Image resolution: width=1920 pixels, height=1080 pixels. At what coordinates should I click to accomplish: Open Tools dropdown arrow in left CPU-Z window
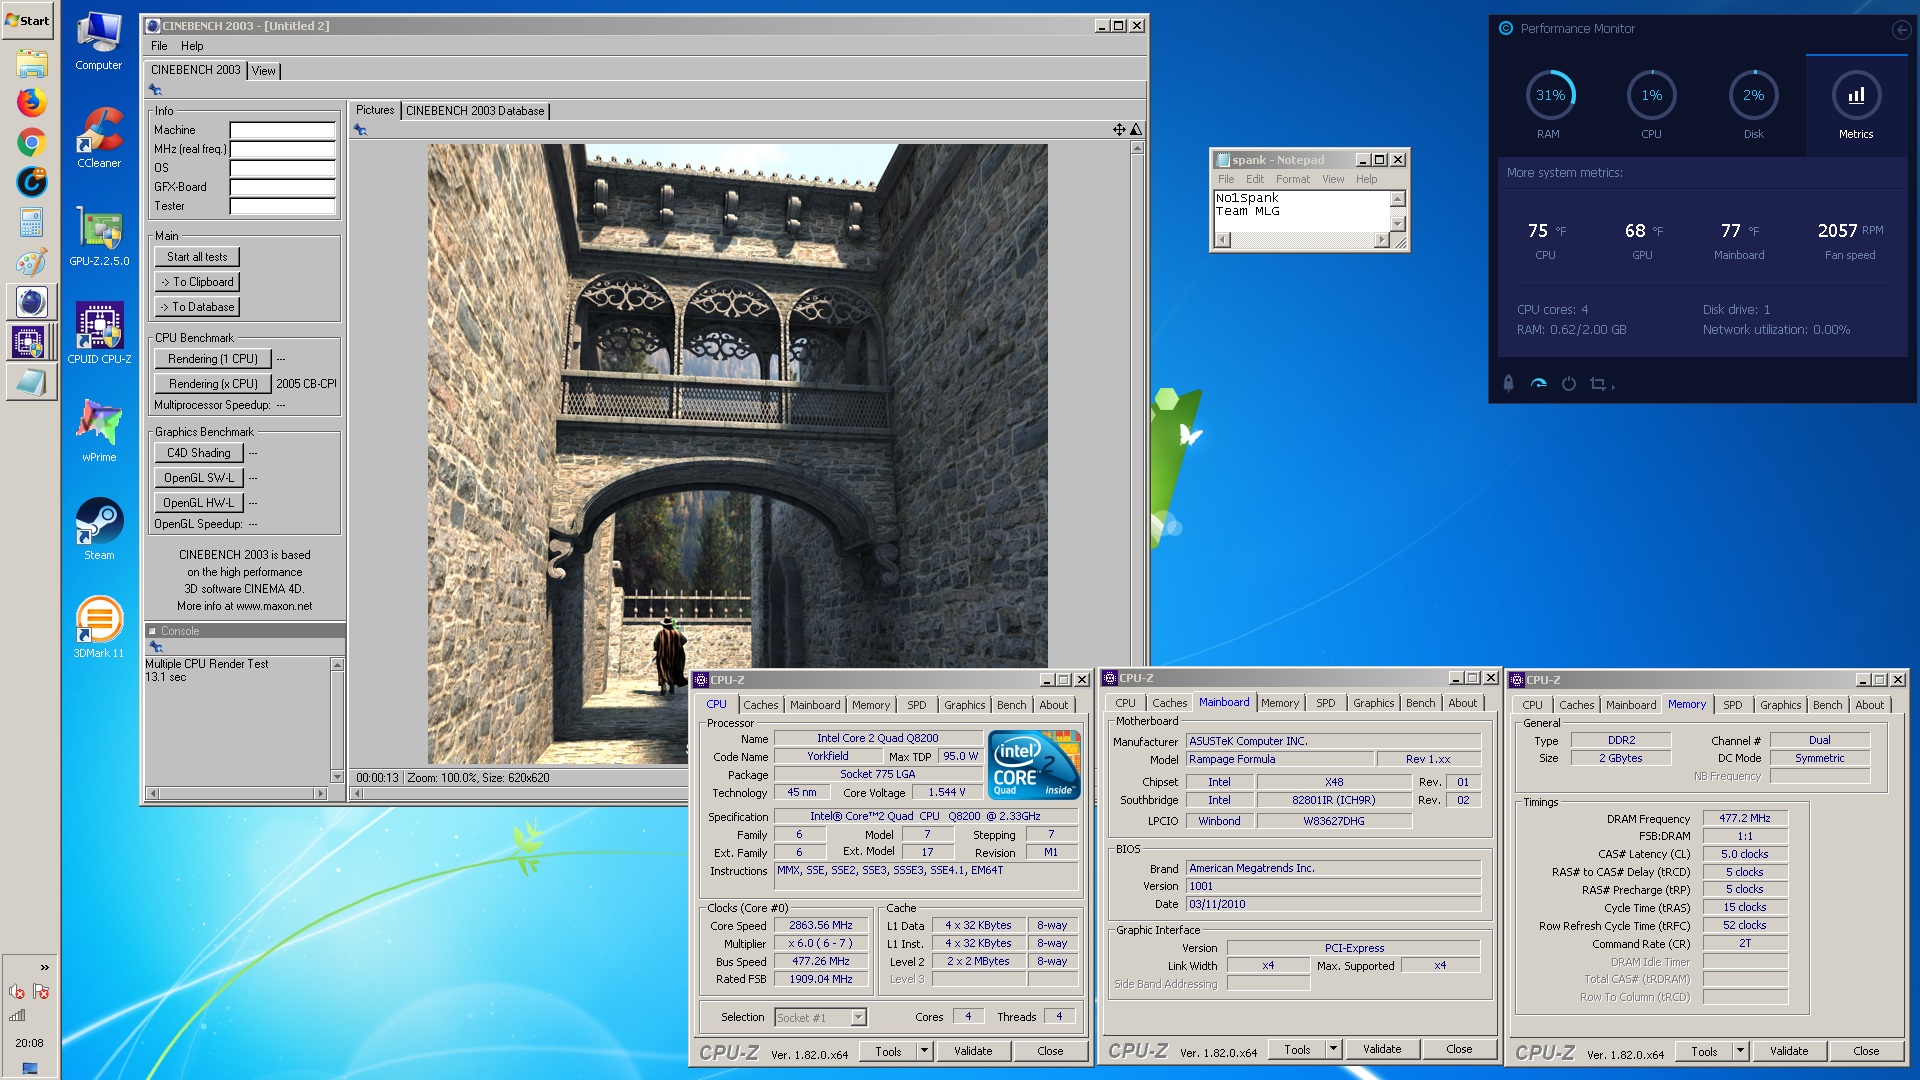[924, 1051]
